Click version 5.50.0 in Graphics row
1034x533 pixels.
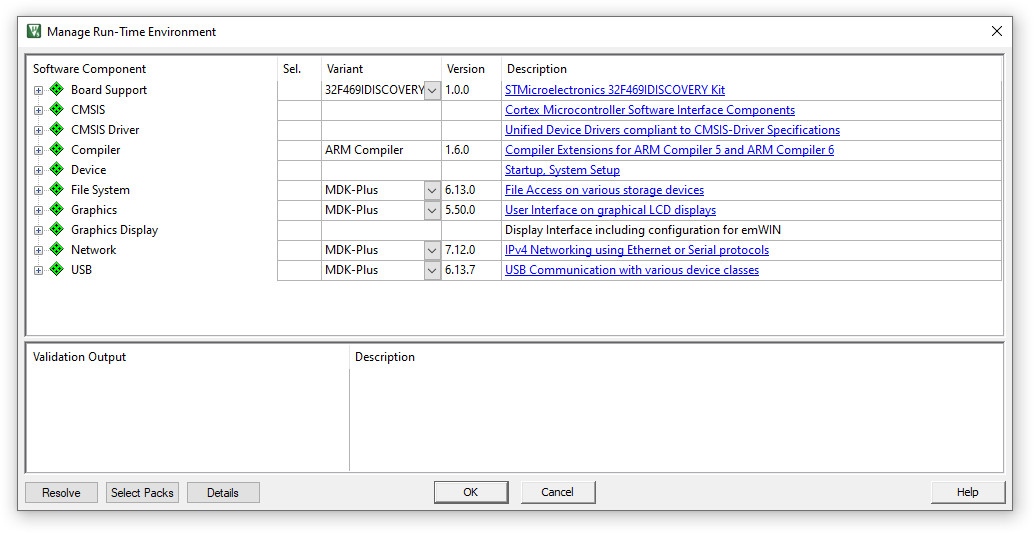tap(460, 210)
